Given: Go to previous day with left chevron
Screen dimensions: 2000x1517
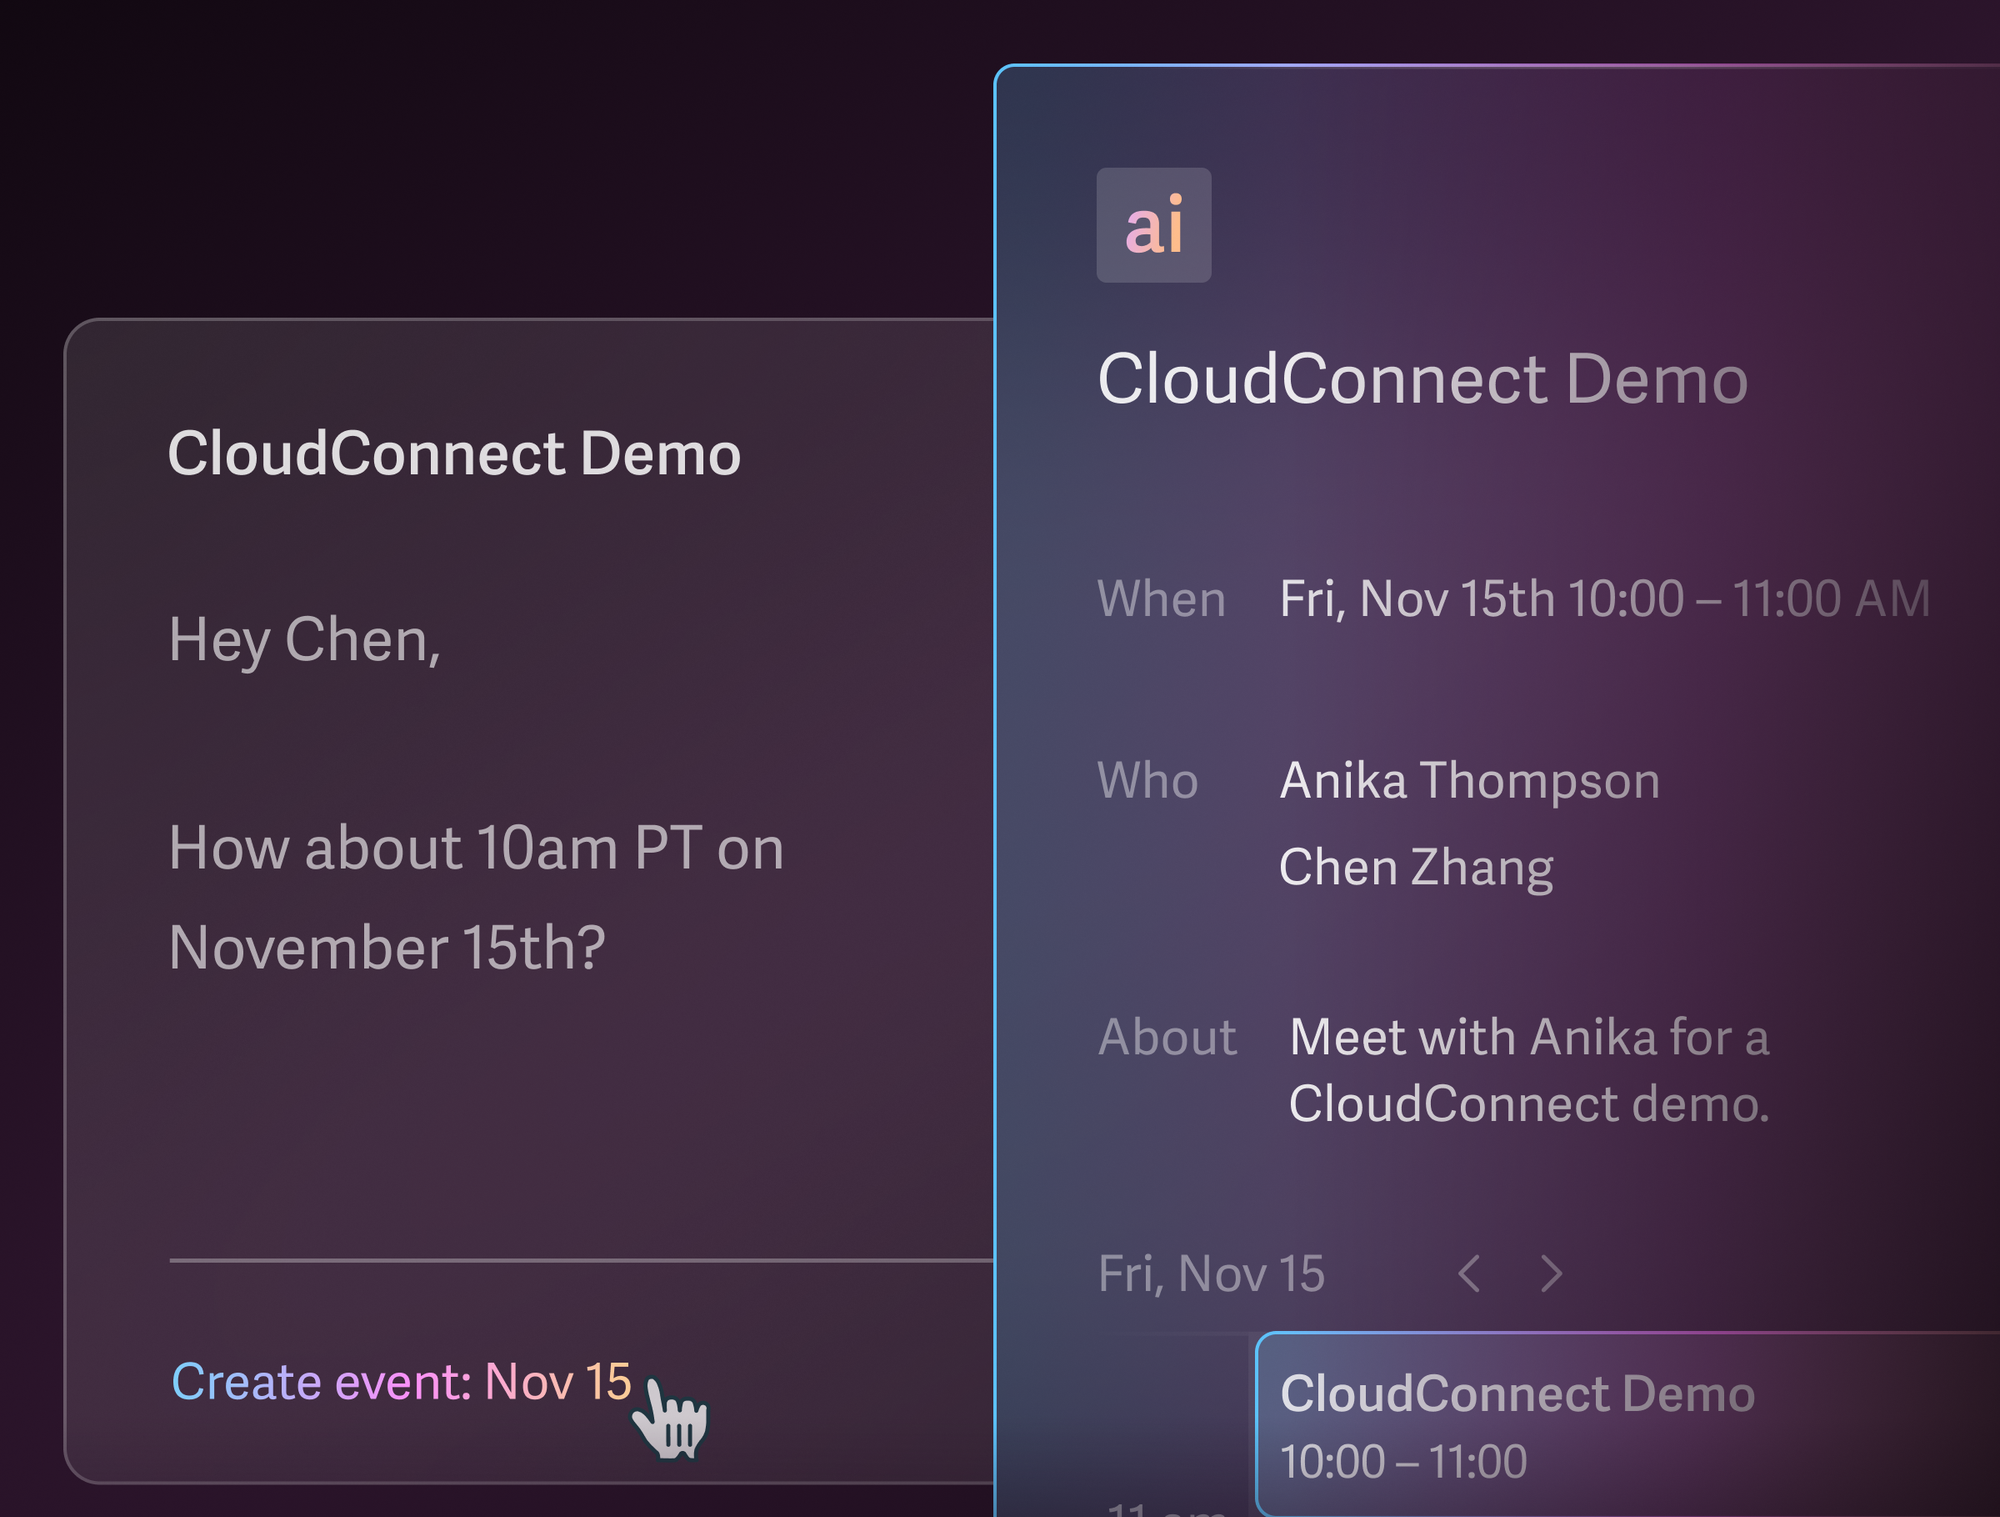Looking at the screenshot, I should [1469, 1273].
